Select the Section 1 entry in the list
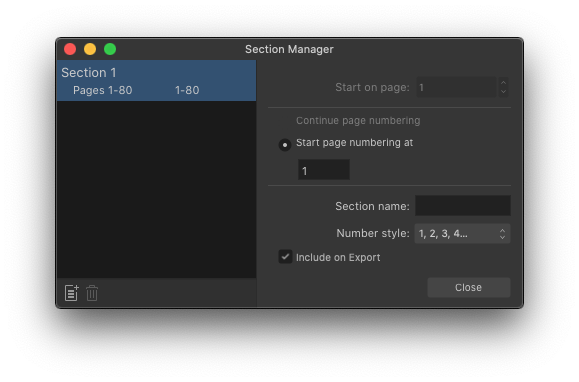 157,80
